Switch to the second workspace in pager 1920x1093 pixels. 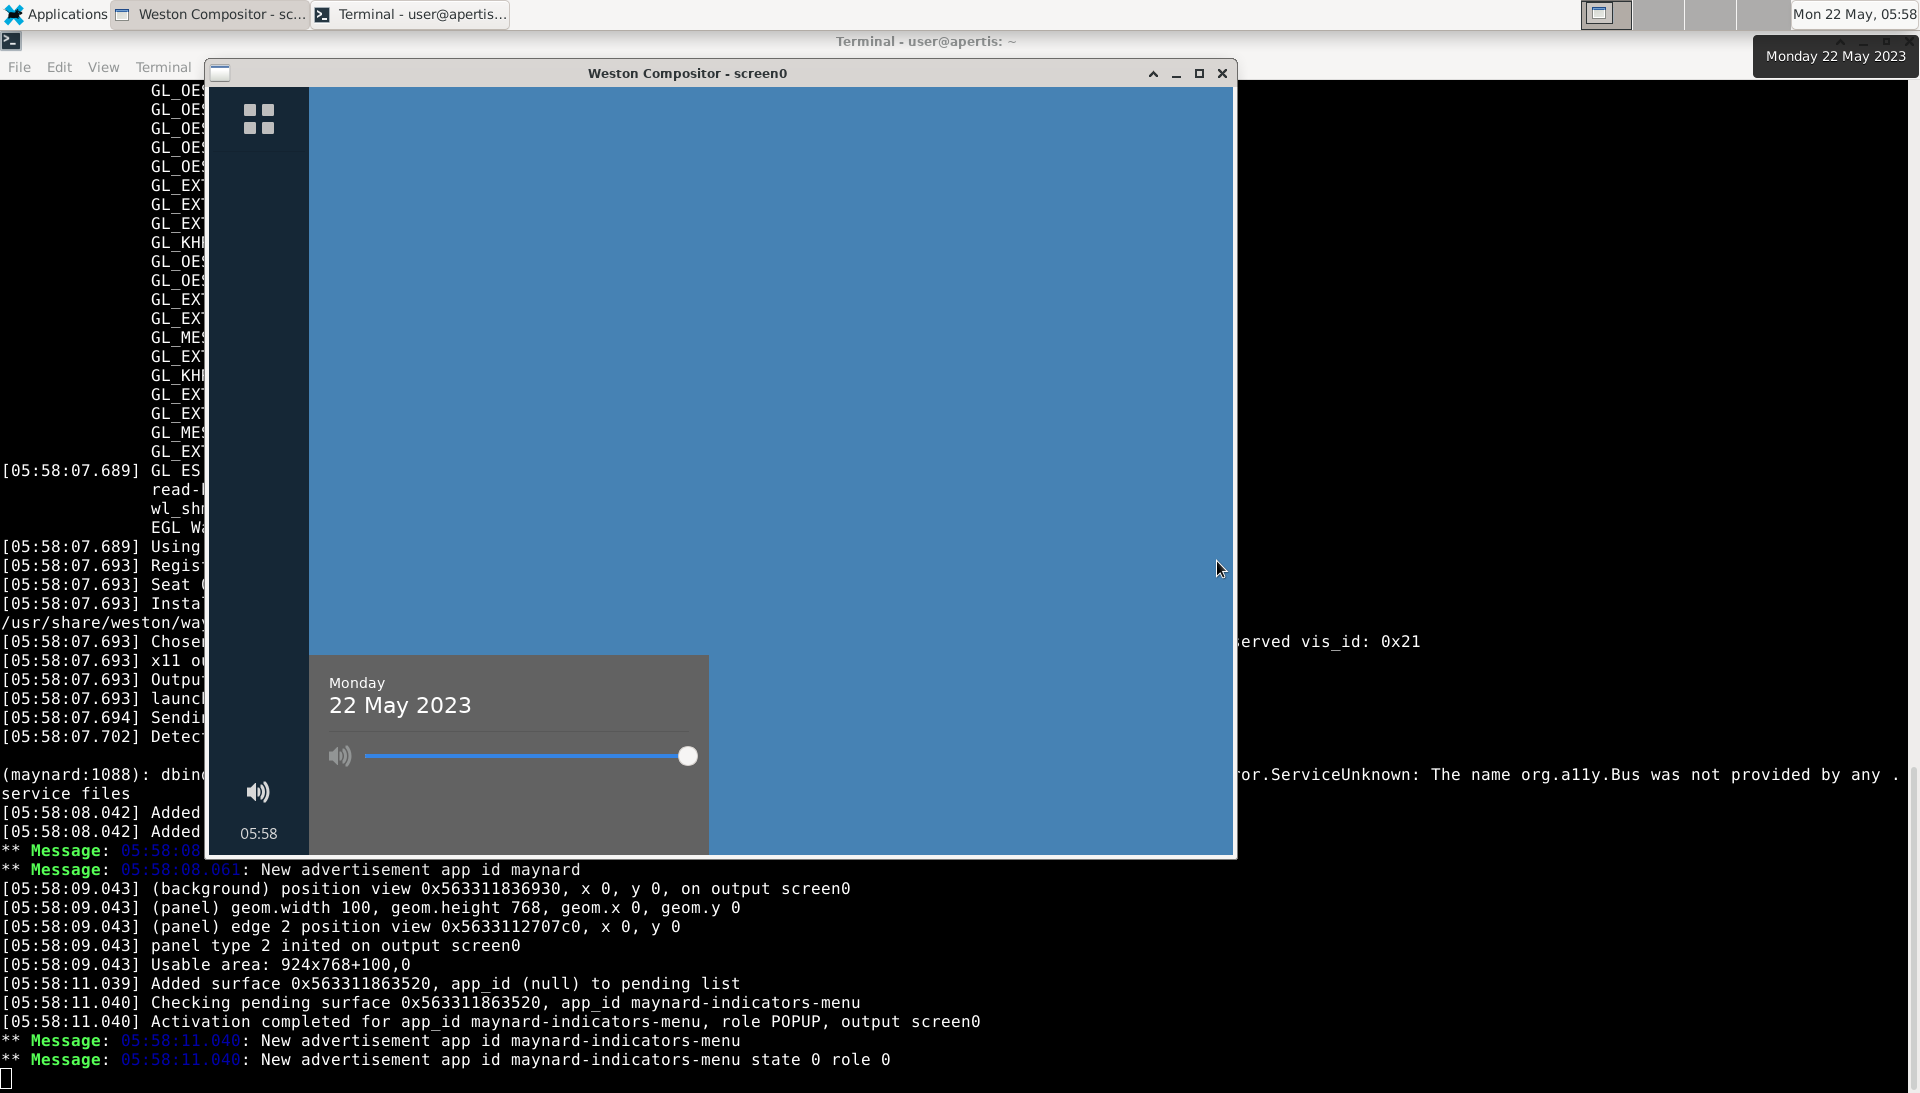(x=1658, y=14)
